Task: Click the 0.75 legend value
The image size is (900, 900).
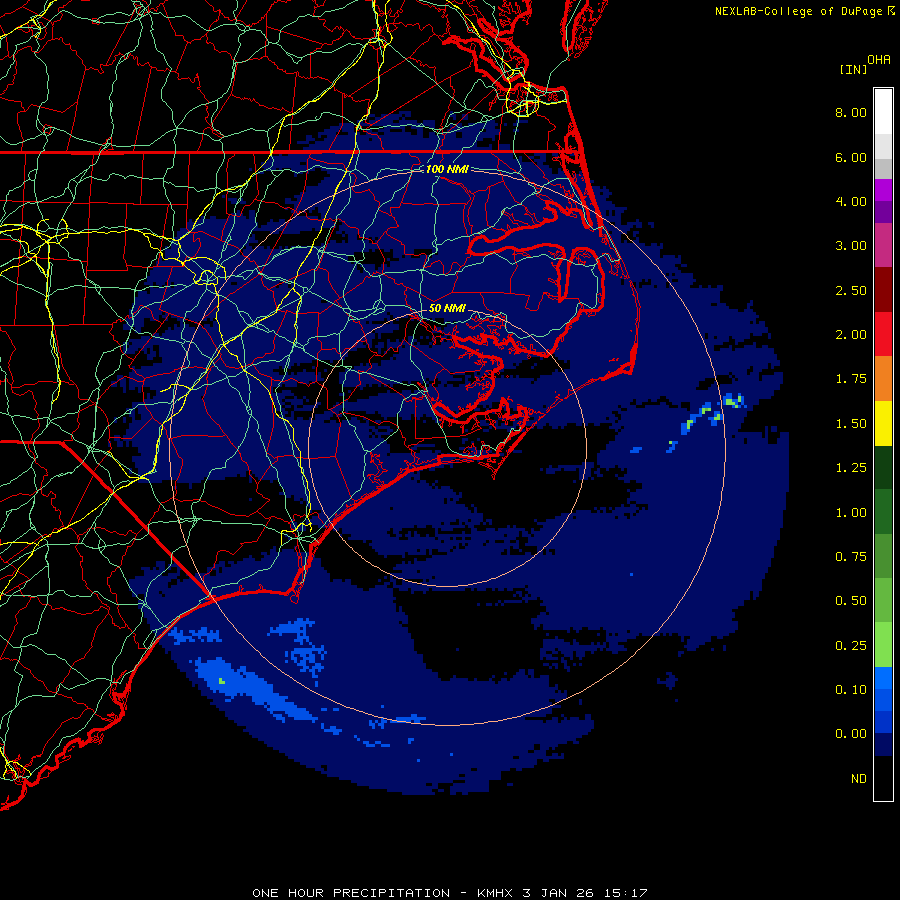Action: coord(851,557)
